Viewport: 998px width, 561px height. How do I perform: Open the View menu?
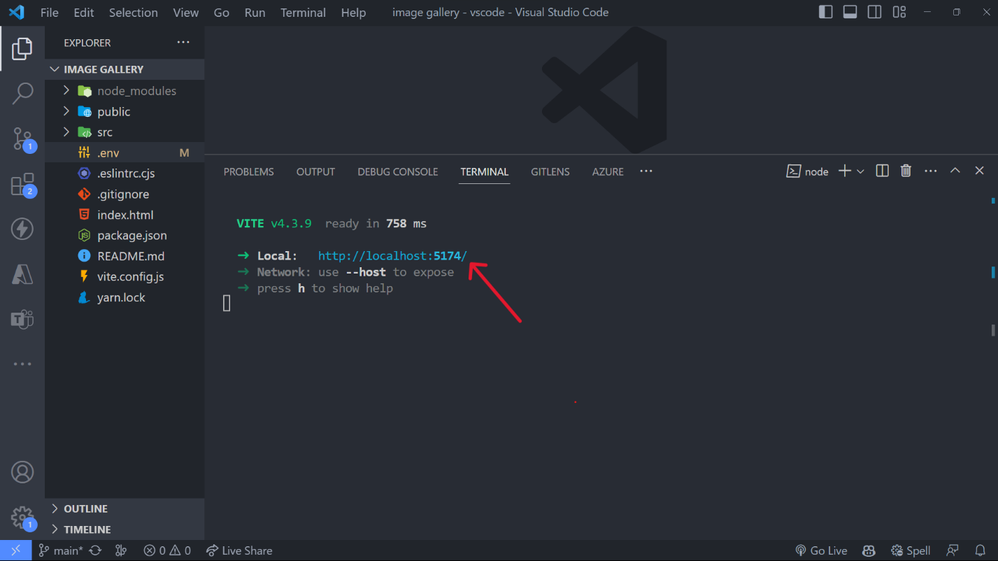186,13
